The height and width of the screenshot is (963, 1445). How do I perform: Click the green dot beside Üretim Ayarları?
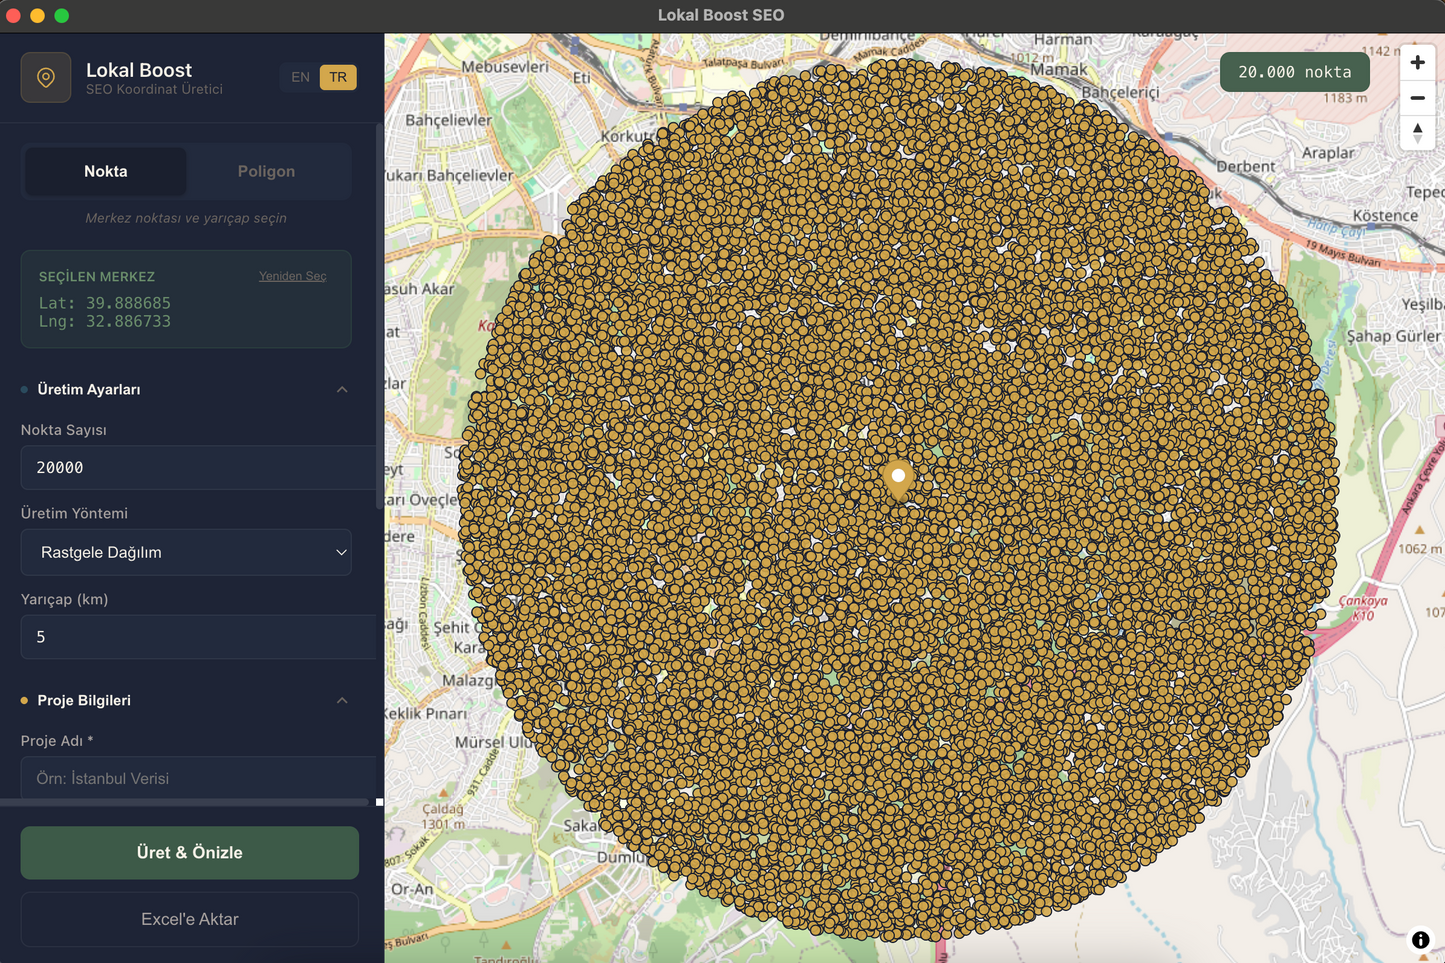click(25, 389)
